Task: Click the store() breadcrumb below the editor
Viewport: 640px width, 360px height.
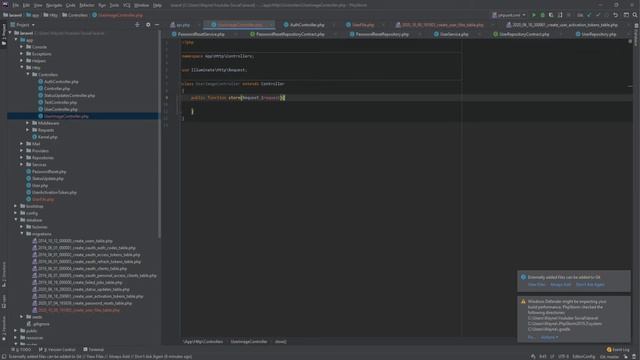Action: [x=280, y=342]
